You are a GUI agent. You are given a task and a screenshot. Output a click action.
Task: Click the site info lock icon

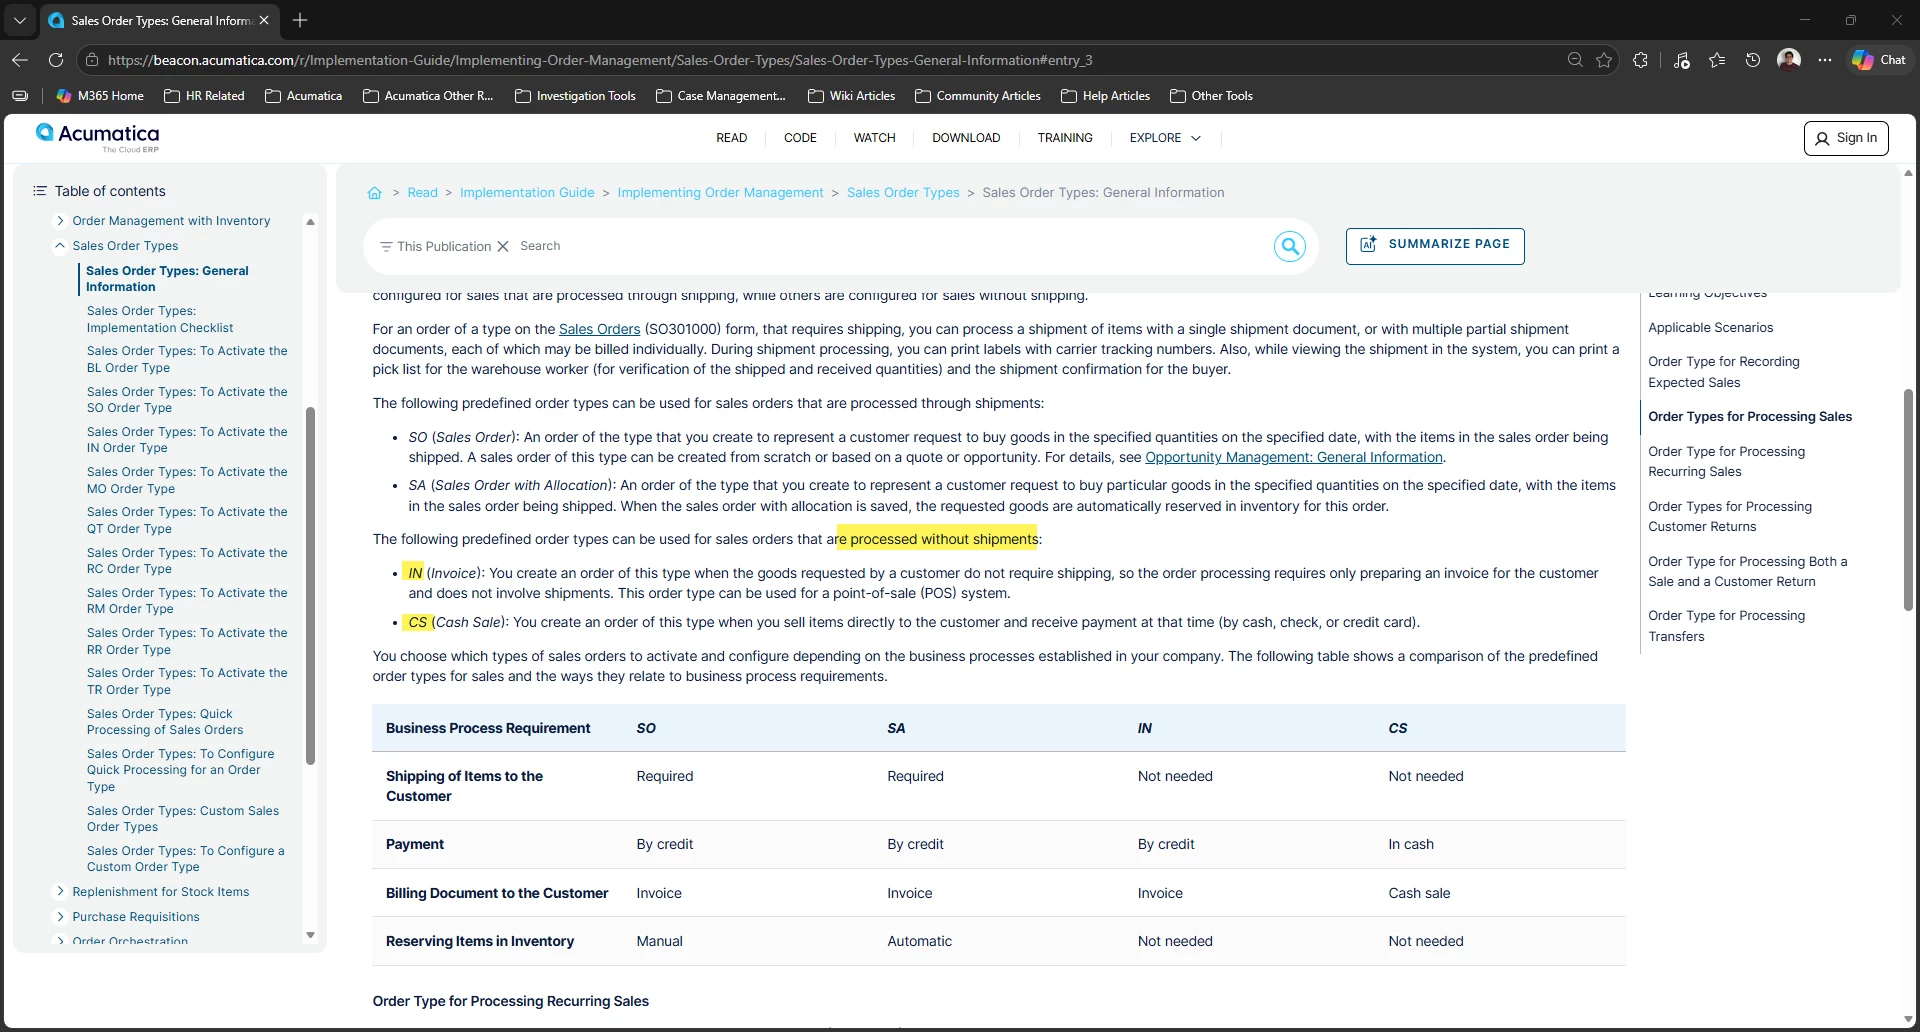pos(92,60)
